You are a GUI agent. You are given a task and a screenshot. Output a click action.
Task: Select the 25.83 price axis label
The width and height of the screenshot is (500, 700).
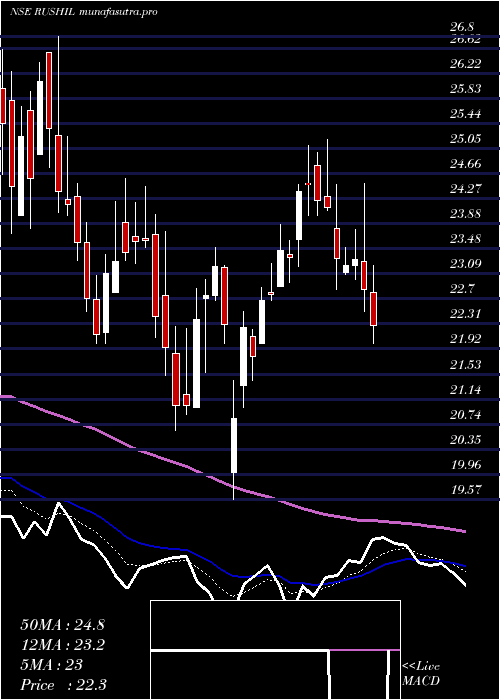466,89
